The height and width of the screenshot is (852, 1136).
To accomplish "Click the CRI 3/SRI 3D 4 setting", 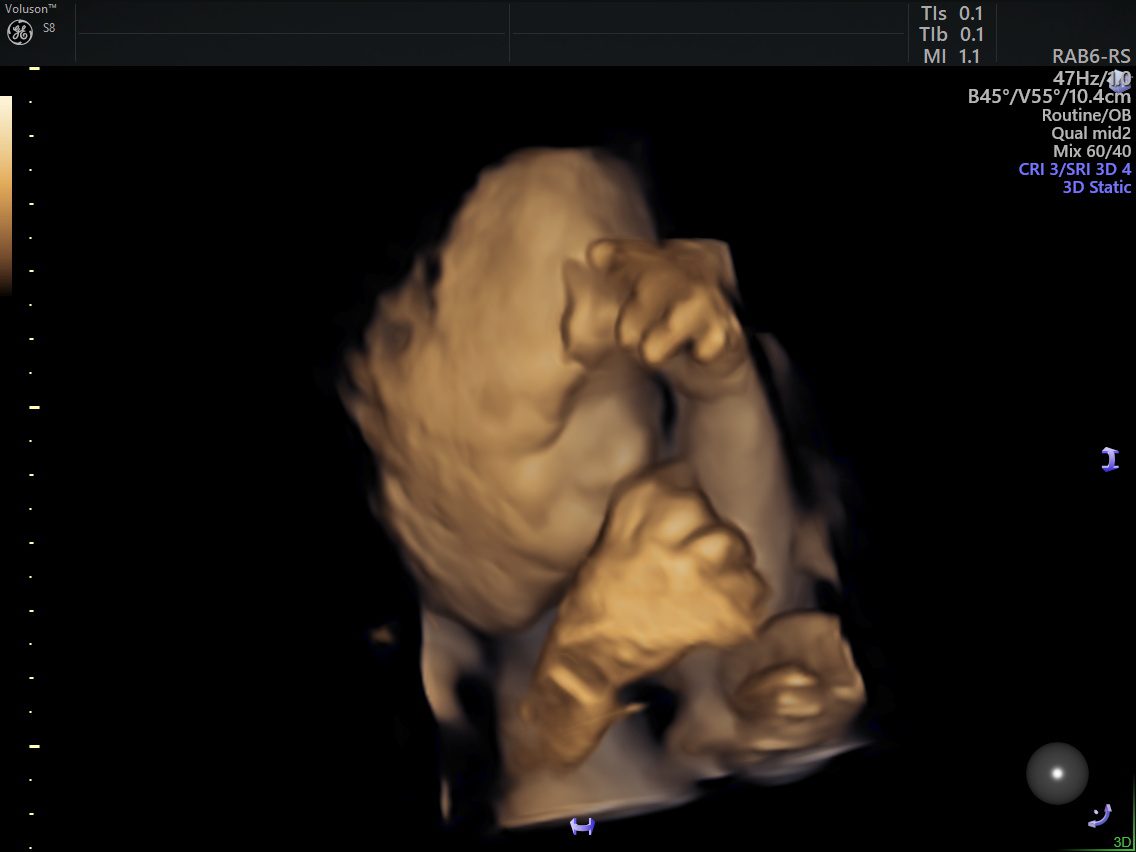I will tap(1074, 169).
